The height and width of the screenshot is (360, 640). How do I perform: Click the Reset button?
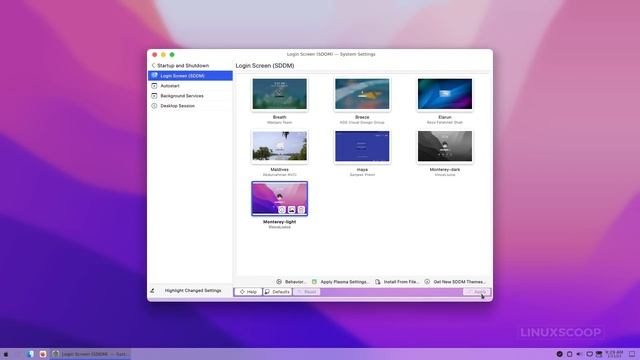(x=307, y=292)
